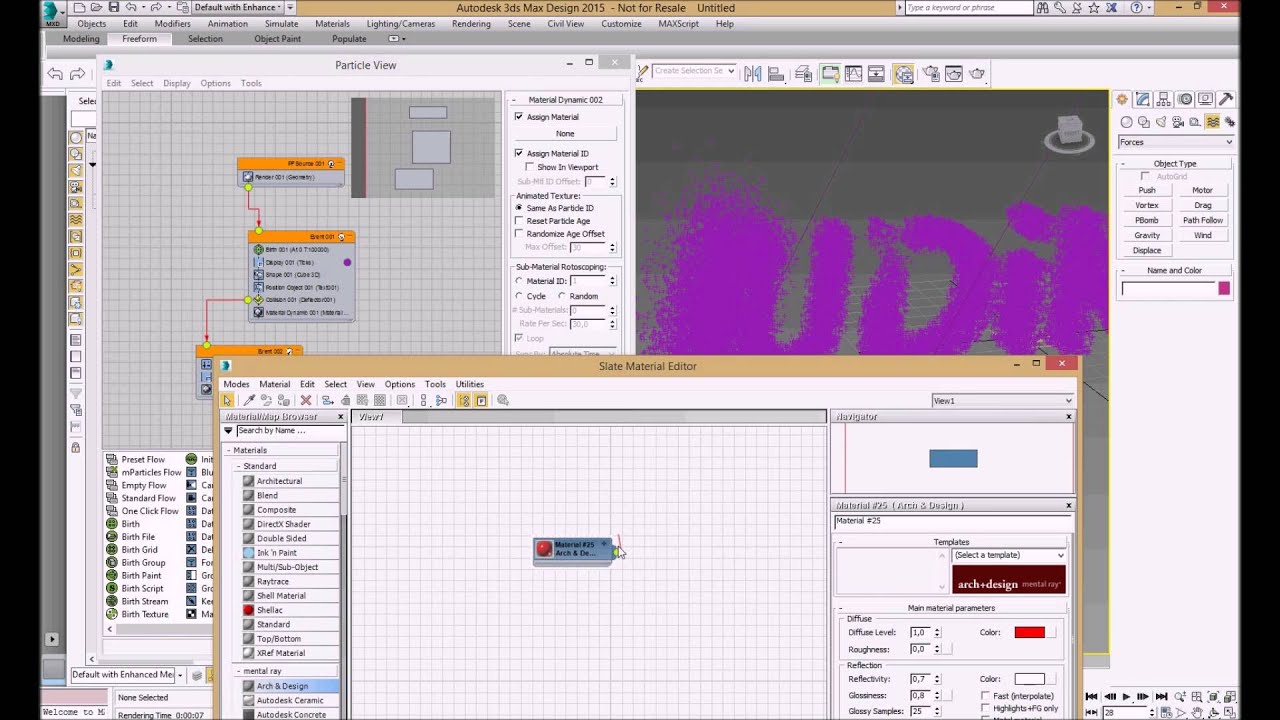This screenshot has height=720, width=1280.
Task: Click Delete Selected red X in Slate editor
Action: tap(306, 400)
